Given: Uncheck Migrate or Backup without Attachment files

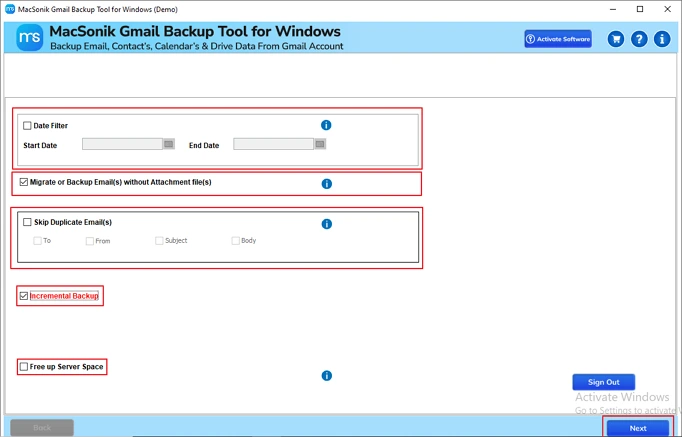Looking at the screenshot, I should 23,182.
